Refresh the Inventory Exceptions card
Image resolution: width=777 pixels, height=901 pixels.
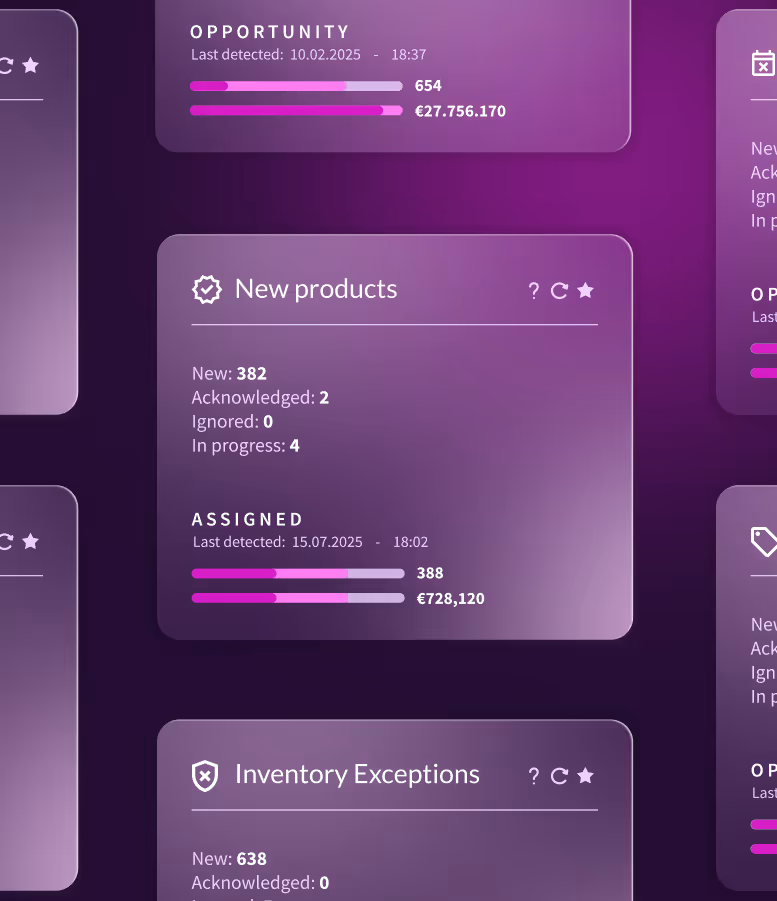[x=559, y=776]
